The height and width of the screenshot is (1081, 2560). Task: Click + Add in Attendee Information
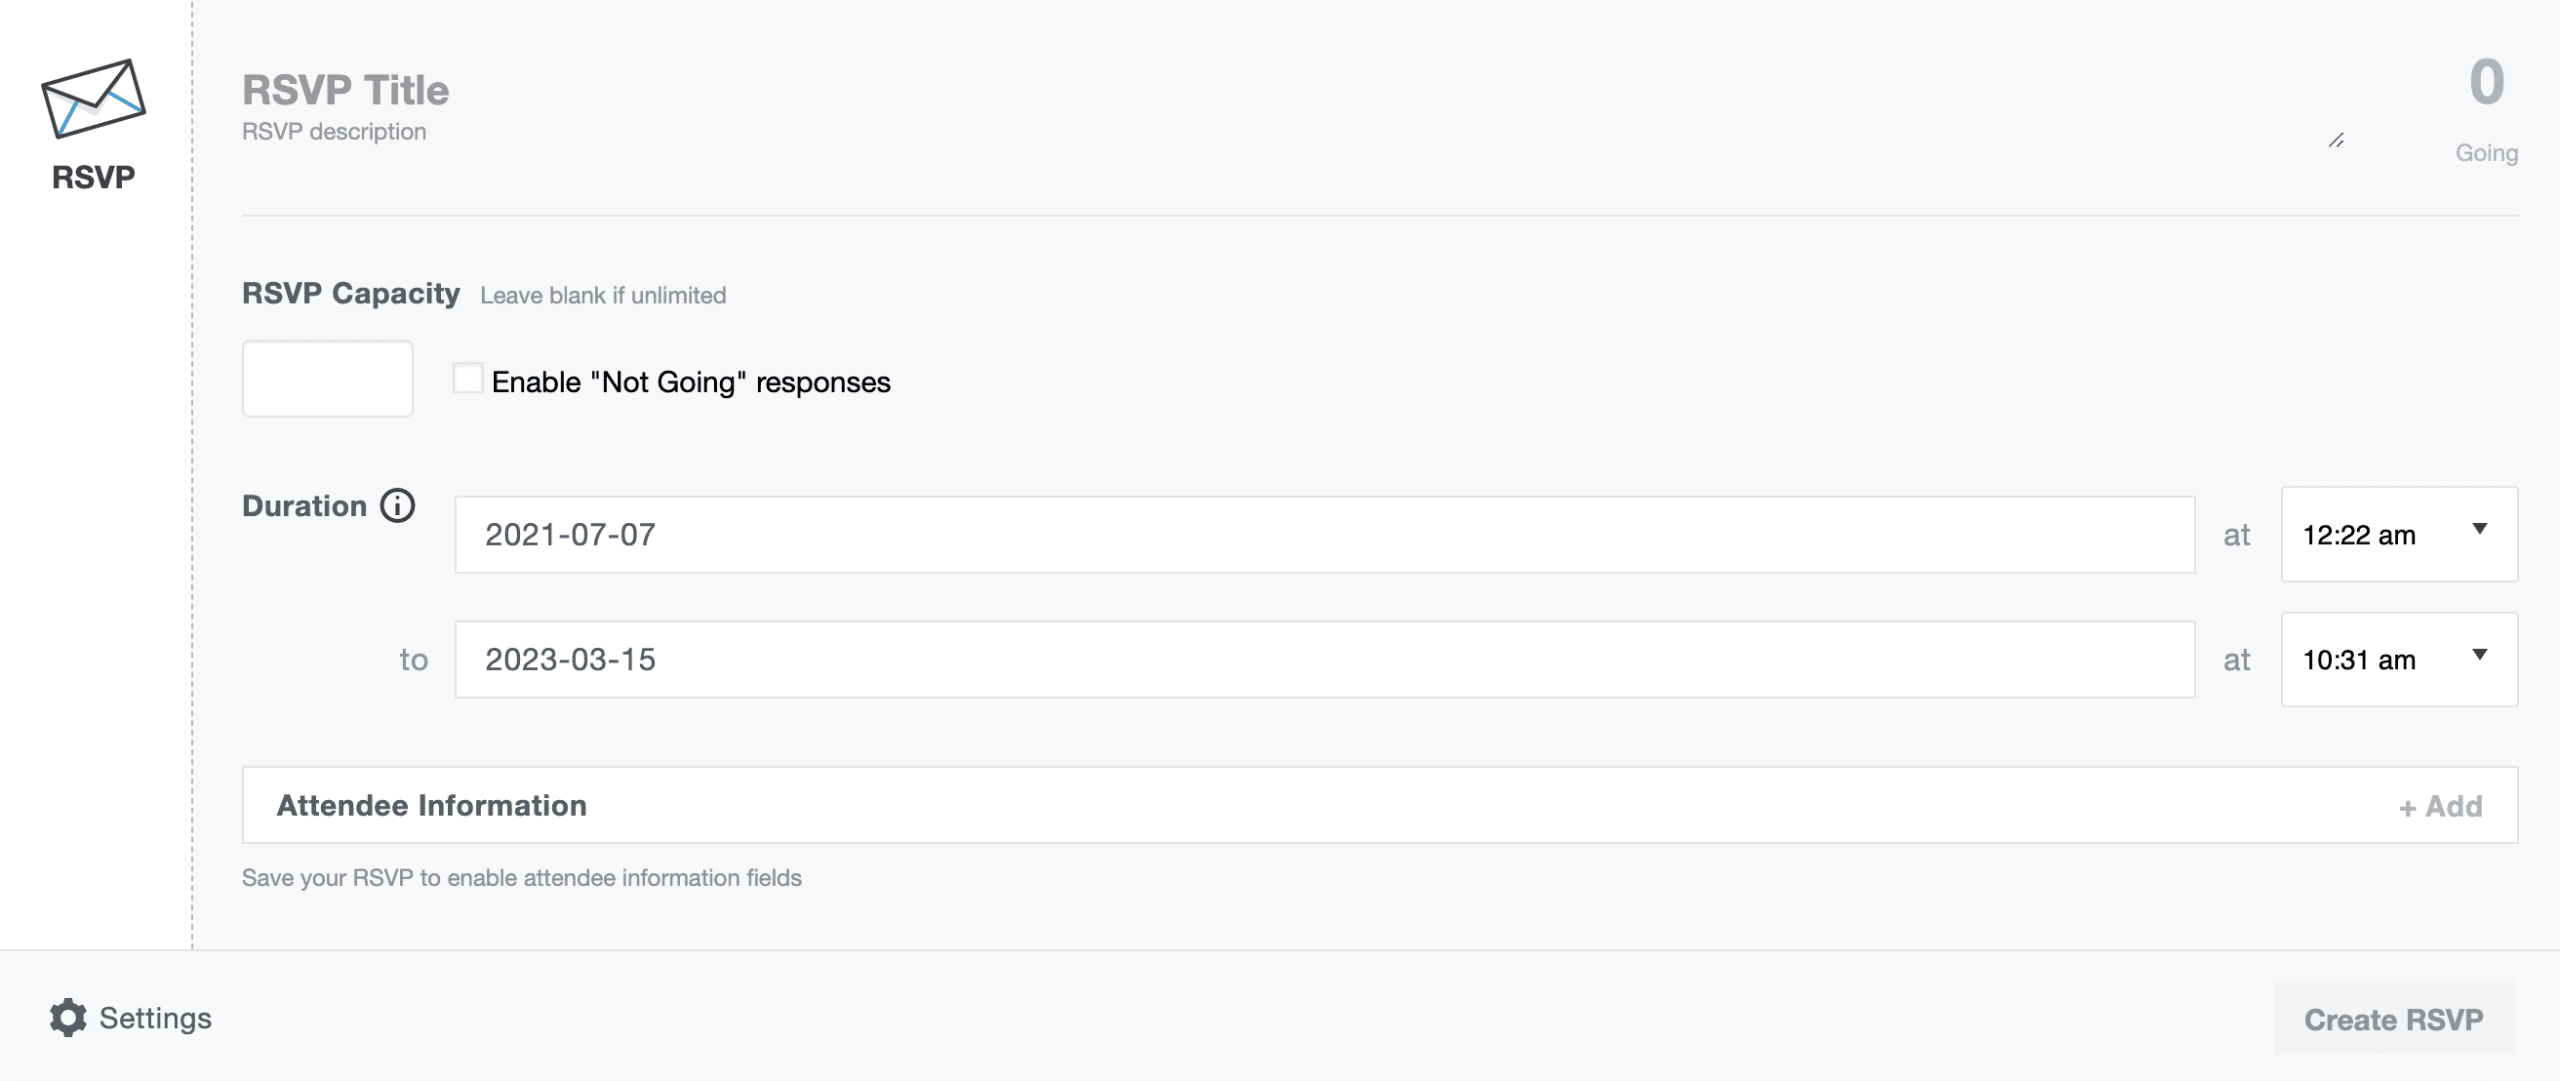pos(2440,806)
